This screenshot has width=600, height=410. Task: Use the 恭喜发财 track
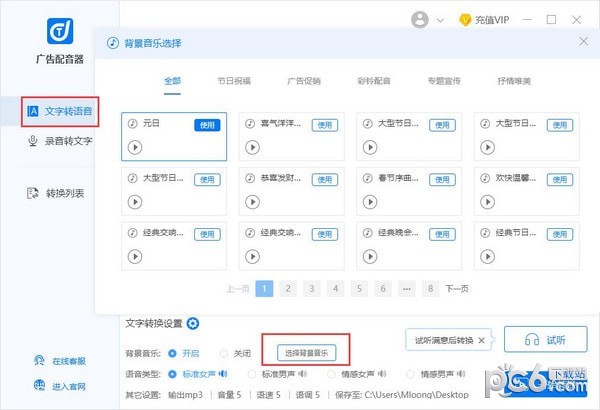coord(325,180)
